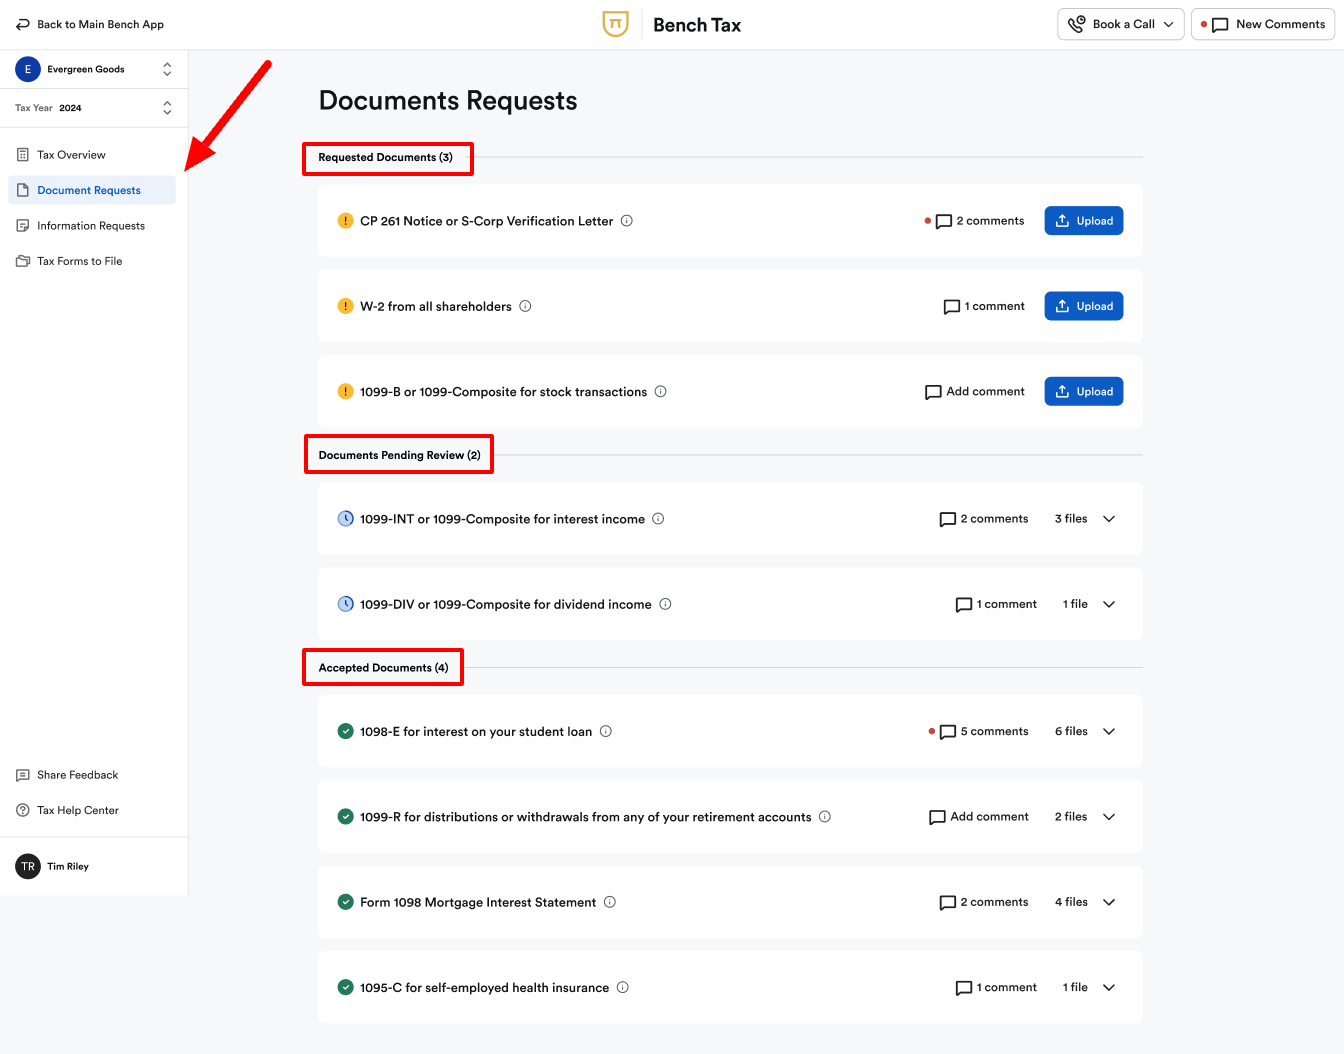Upload file for CP 261 Notice
Screen dimensions: 1344x1054
[1084, 221]
